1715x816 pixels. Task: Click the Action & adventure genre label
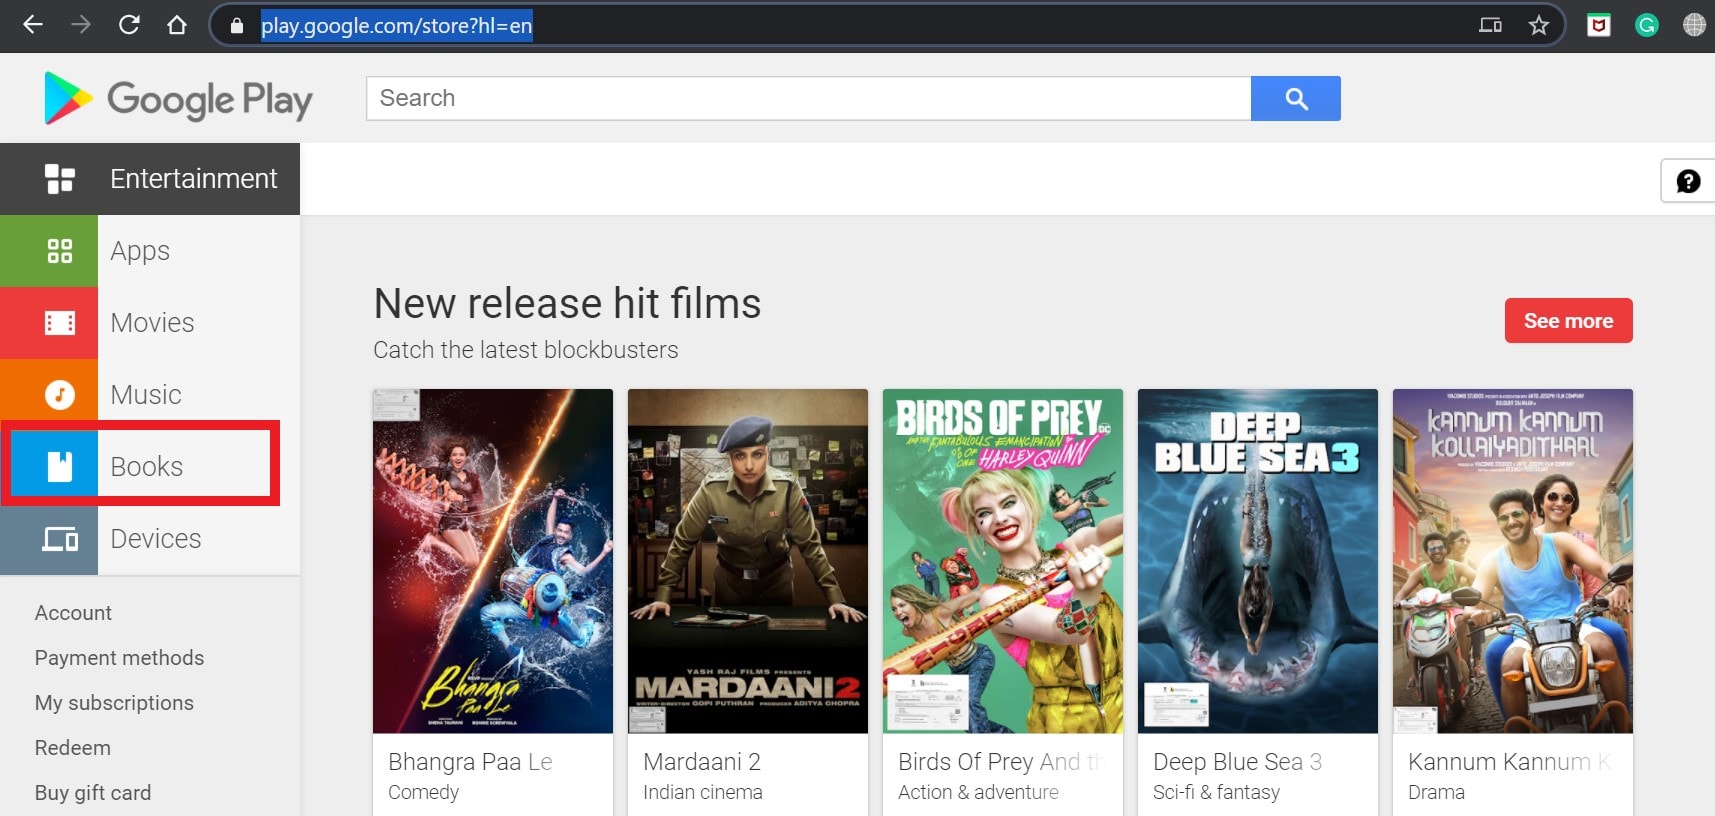coord(978,792)
